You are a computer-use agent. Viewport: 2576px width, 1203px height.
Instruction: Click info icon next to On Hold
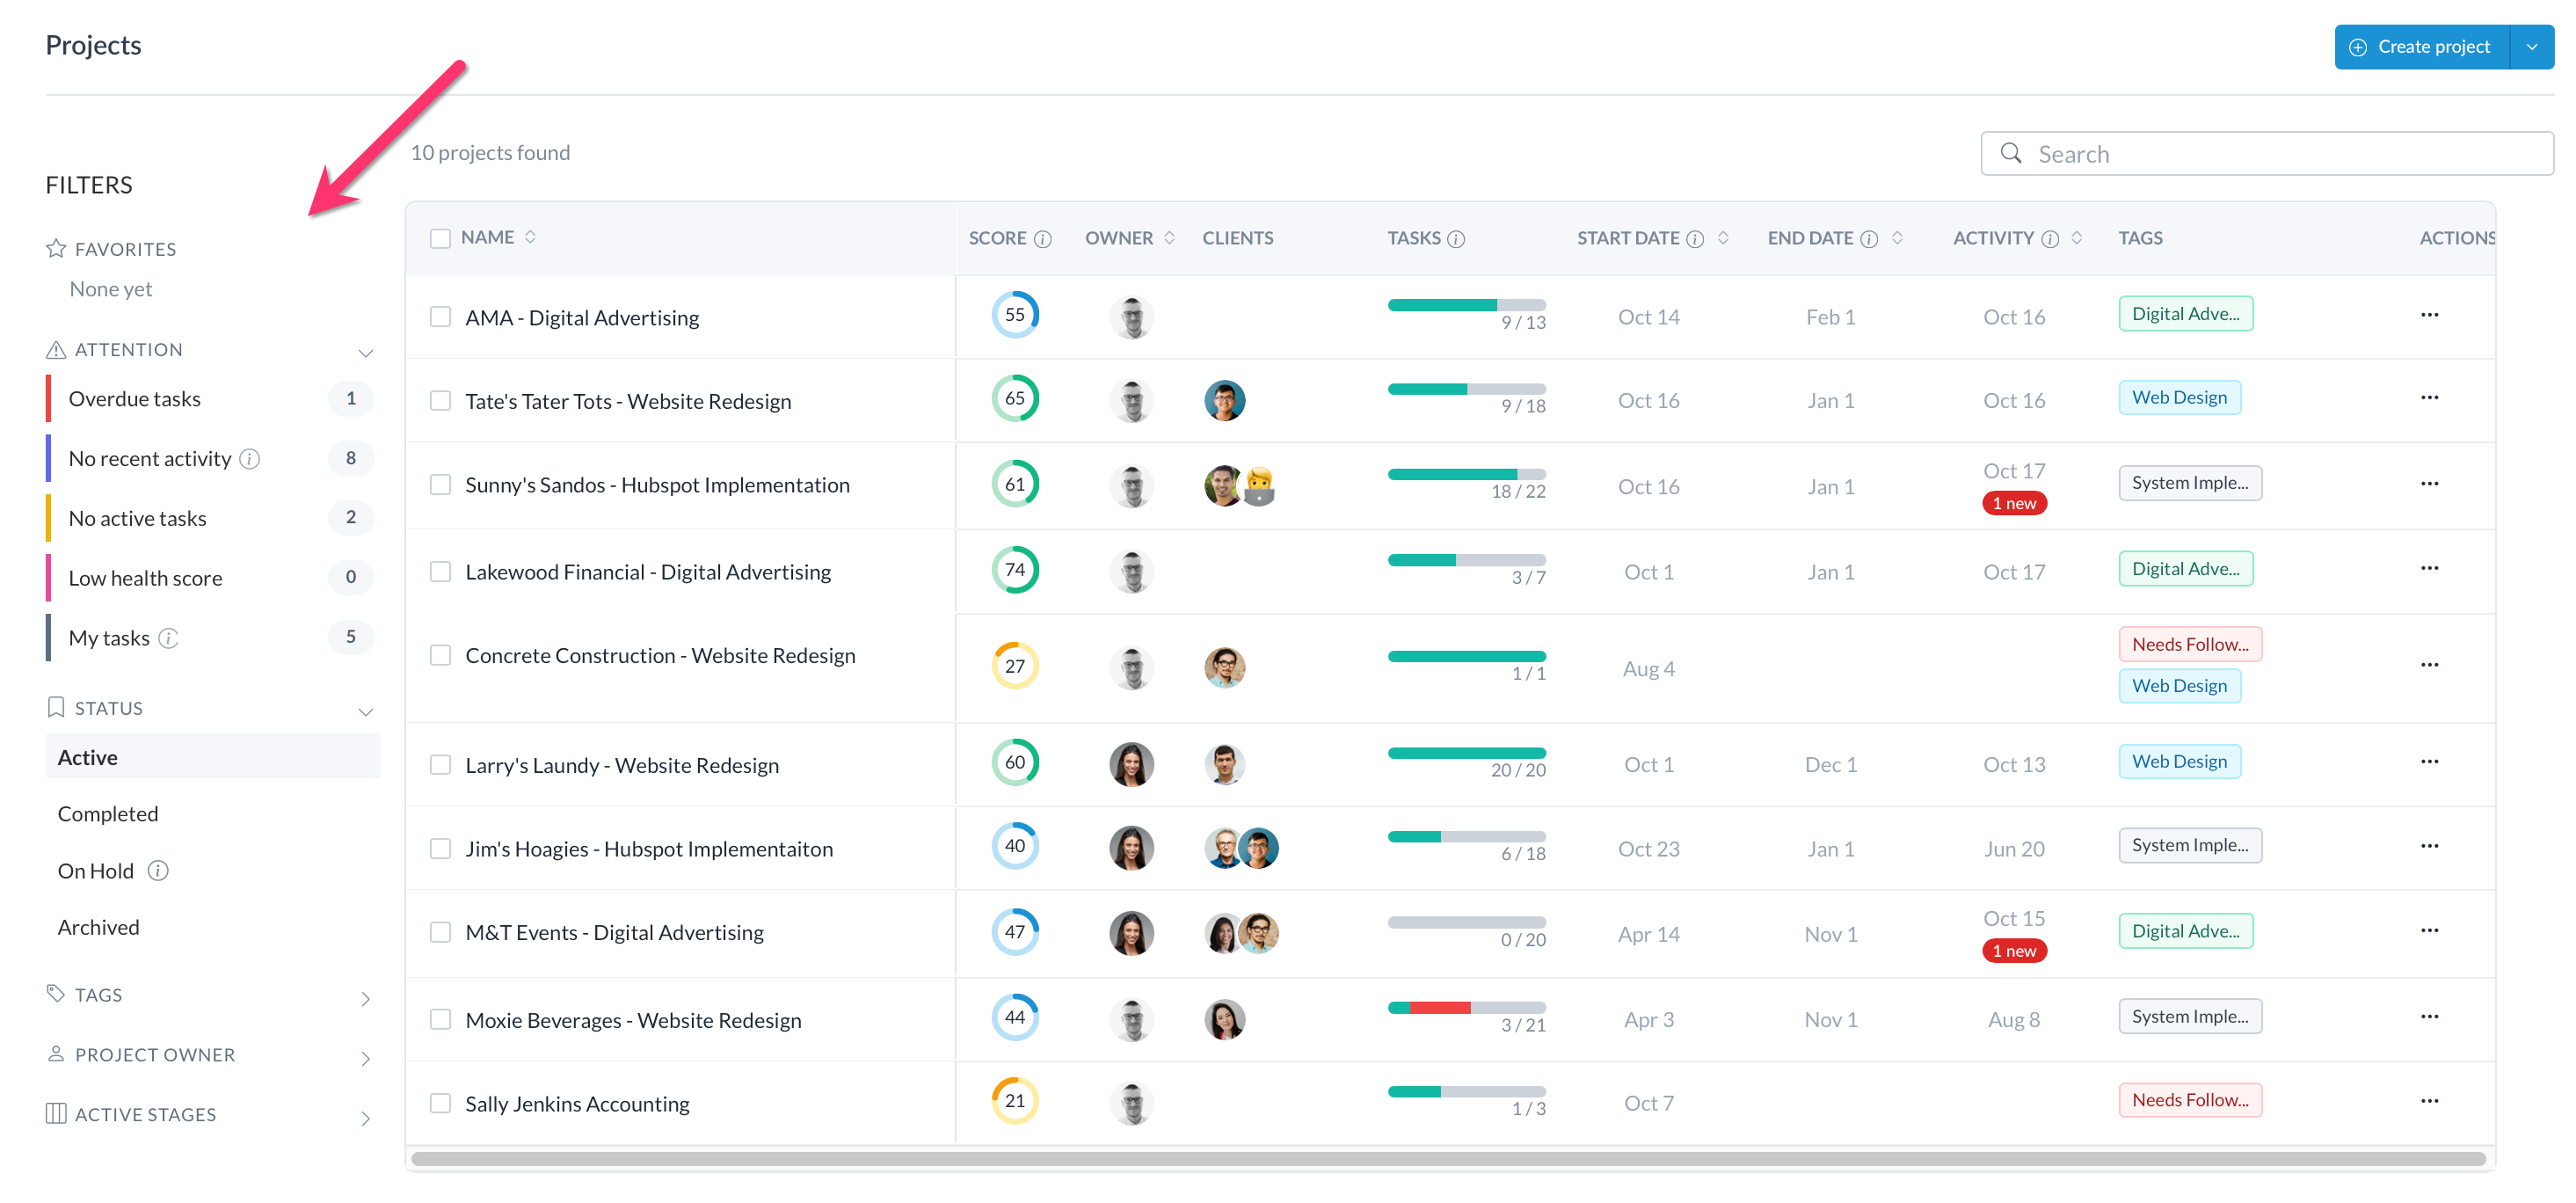click(x=158, y=871)
